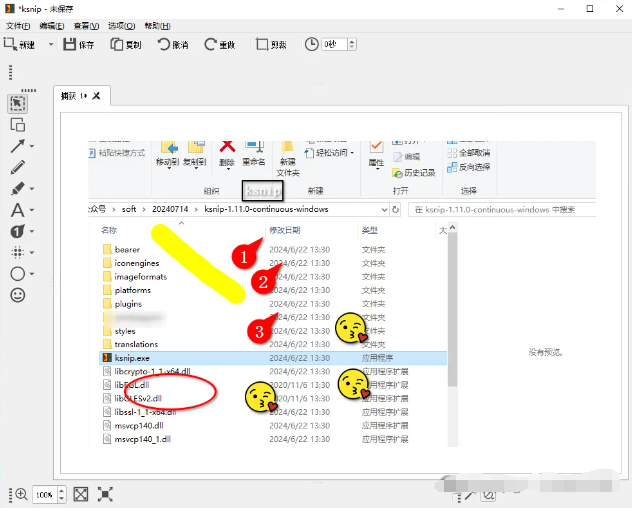This screenshot has width=632, height=508.
Task: Click the 修改日期 column header in the capture
Action: (x=285, y=230)
